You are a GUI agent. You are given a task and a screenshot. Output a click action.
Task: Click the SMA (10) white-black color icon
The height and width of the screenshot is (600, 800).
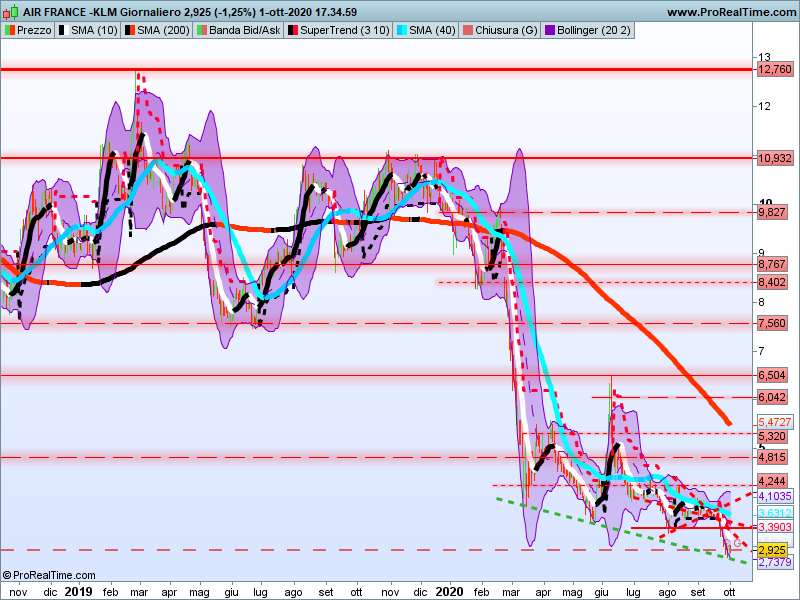tap(64, 30)
